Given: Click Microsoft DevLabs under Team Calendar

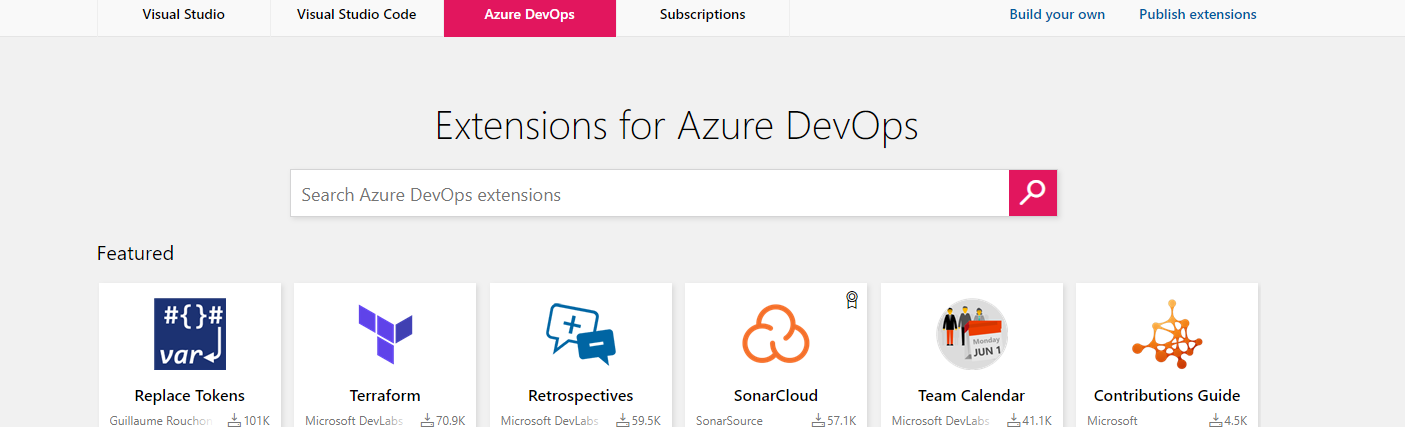Looking at the screenshot, I should [941, 421].
